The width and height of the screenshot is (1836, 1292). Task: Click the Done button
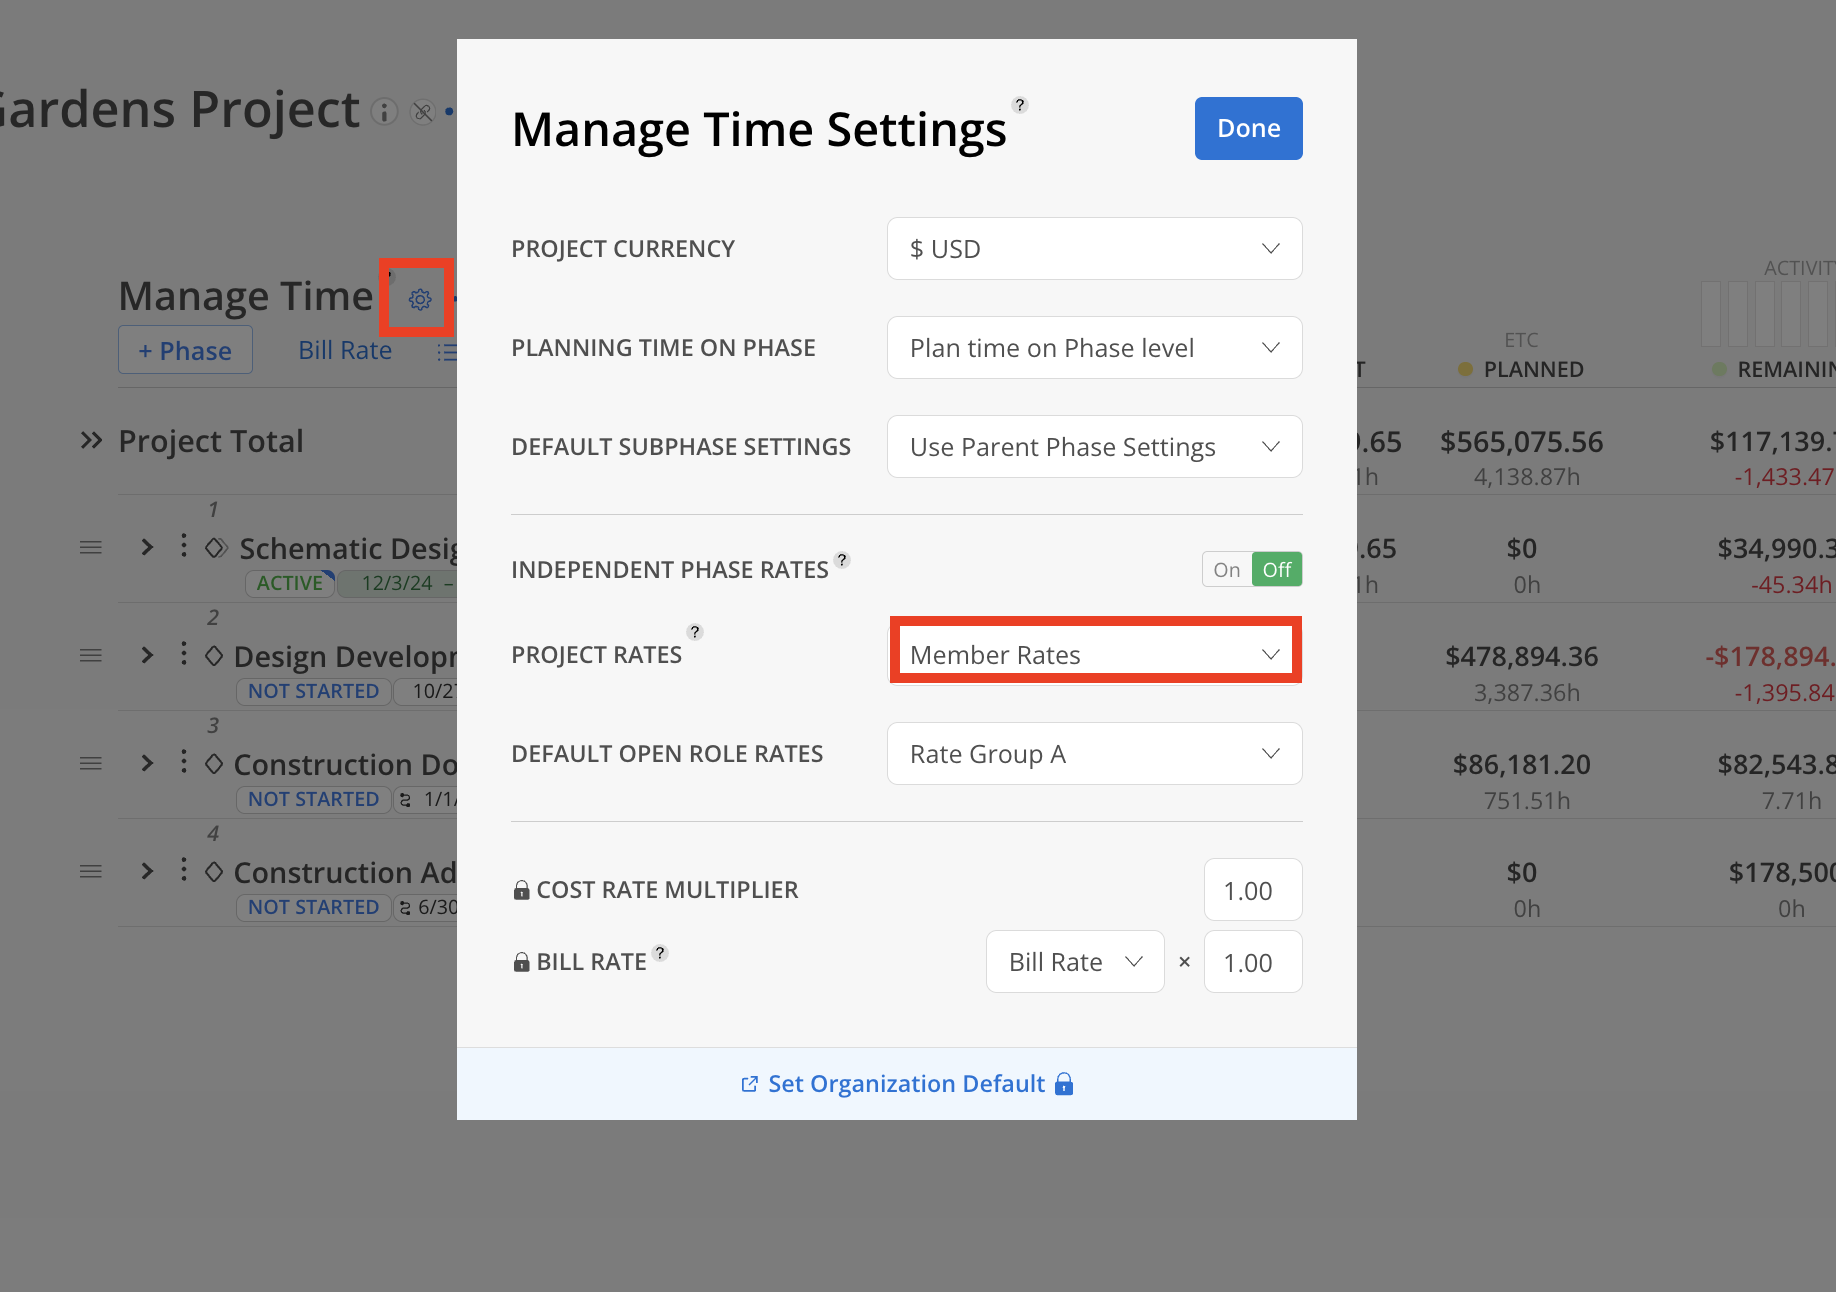[1248, 128]
